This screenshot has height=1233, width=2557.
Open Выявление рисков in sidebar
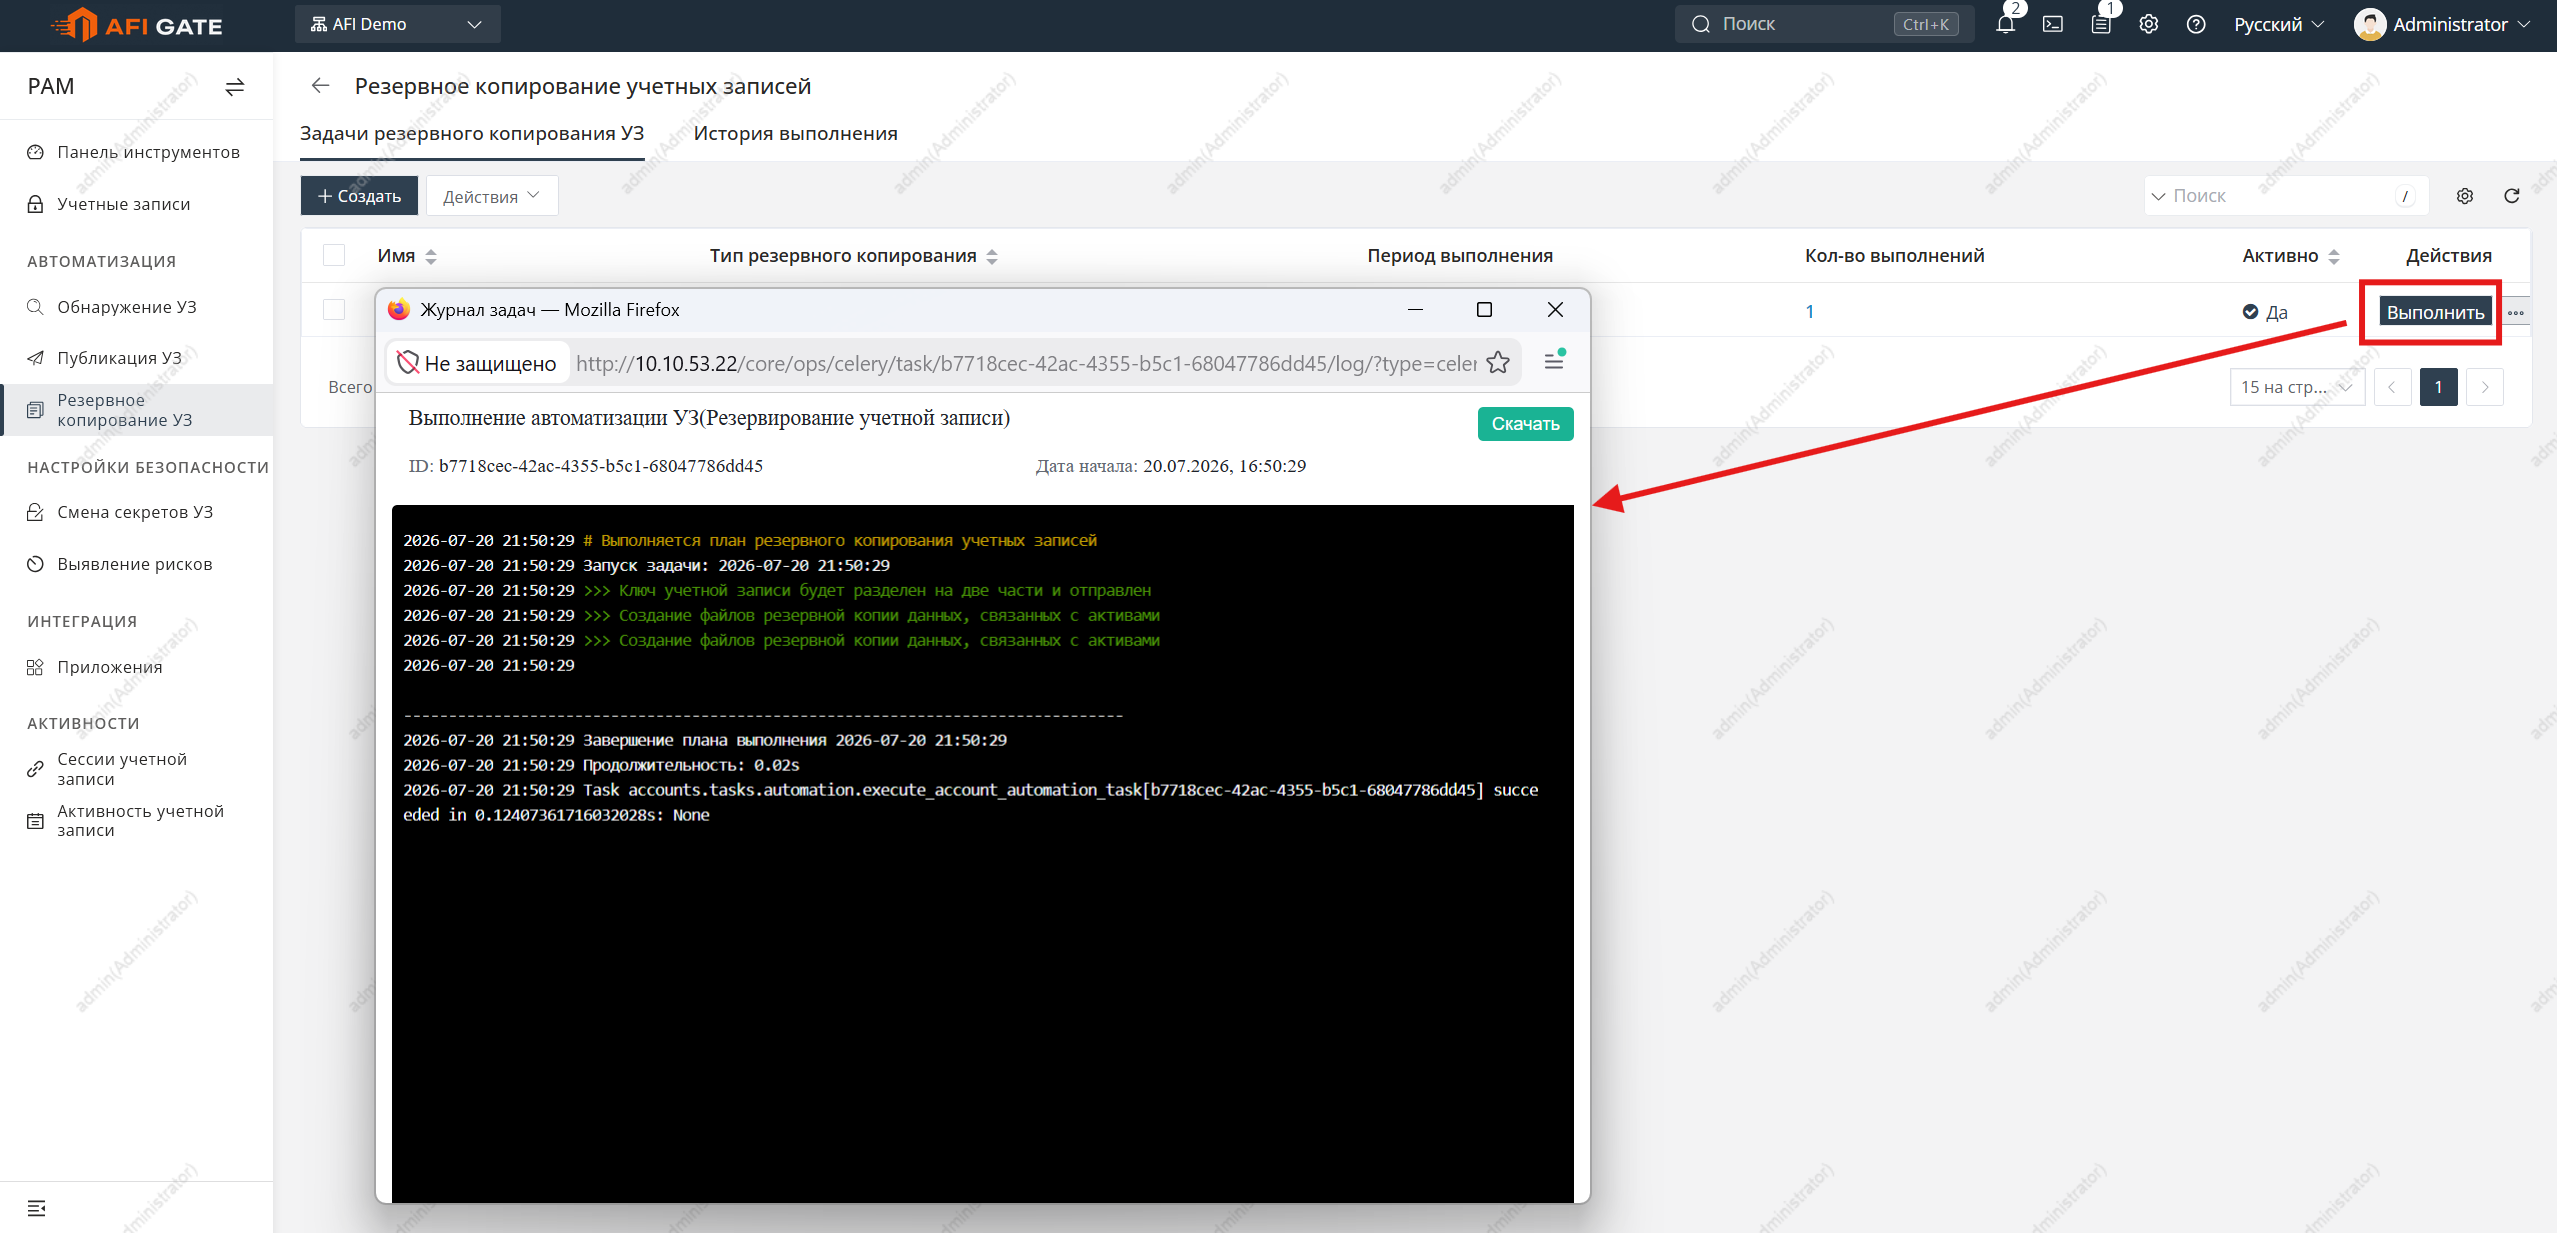click(137, 564)
